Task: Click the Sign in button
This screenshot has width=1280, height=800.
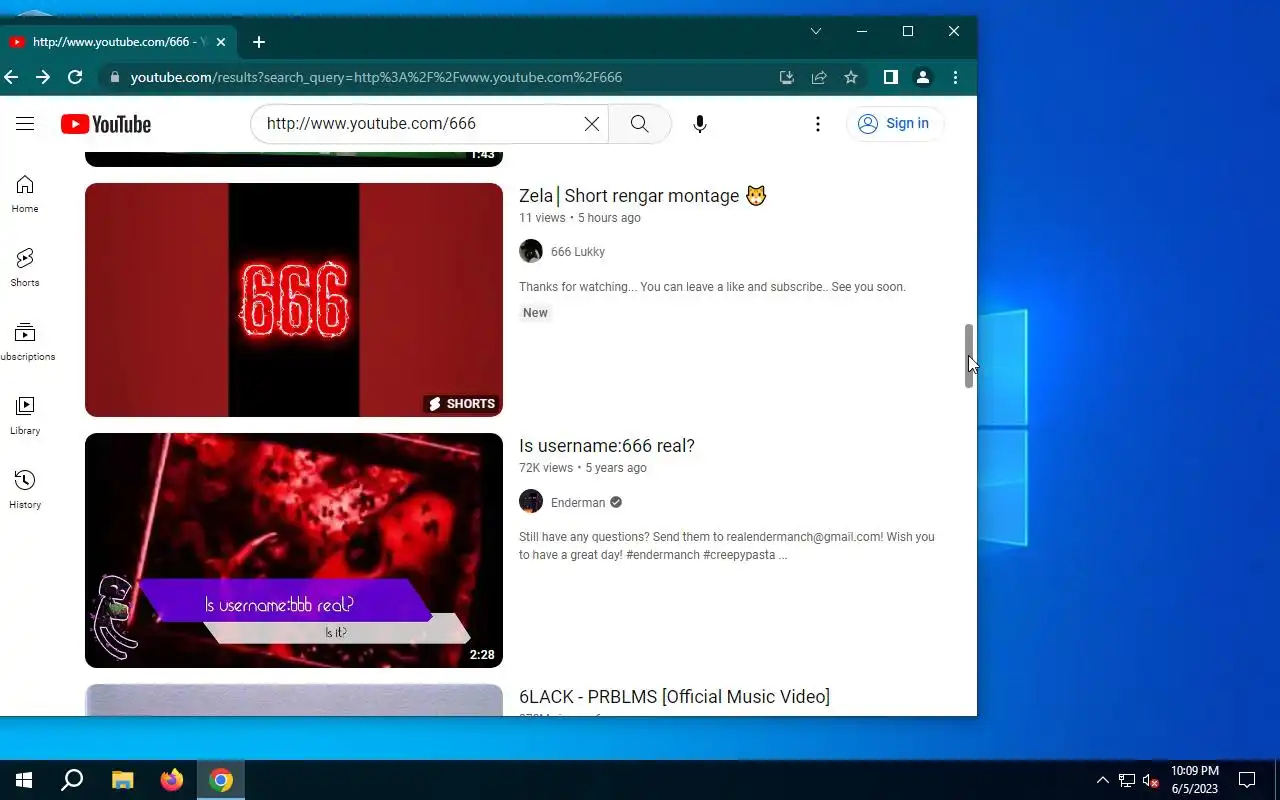Action: coord(895,124)
